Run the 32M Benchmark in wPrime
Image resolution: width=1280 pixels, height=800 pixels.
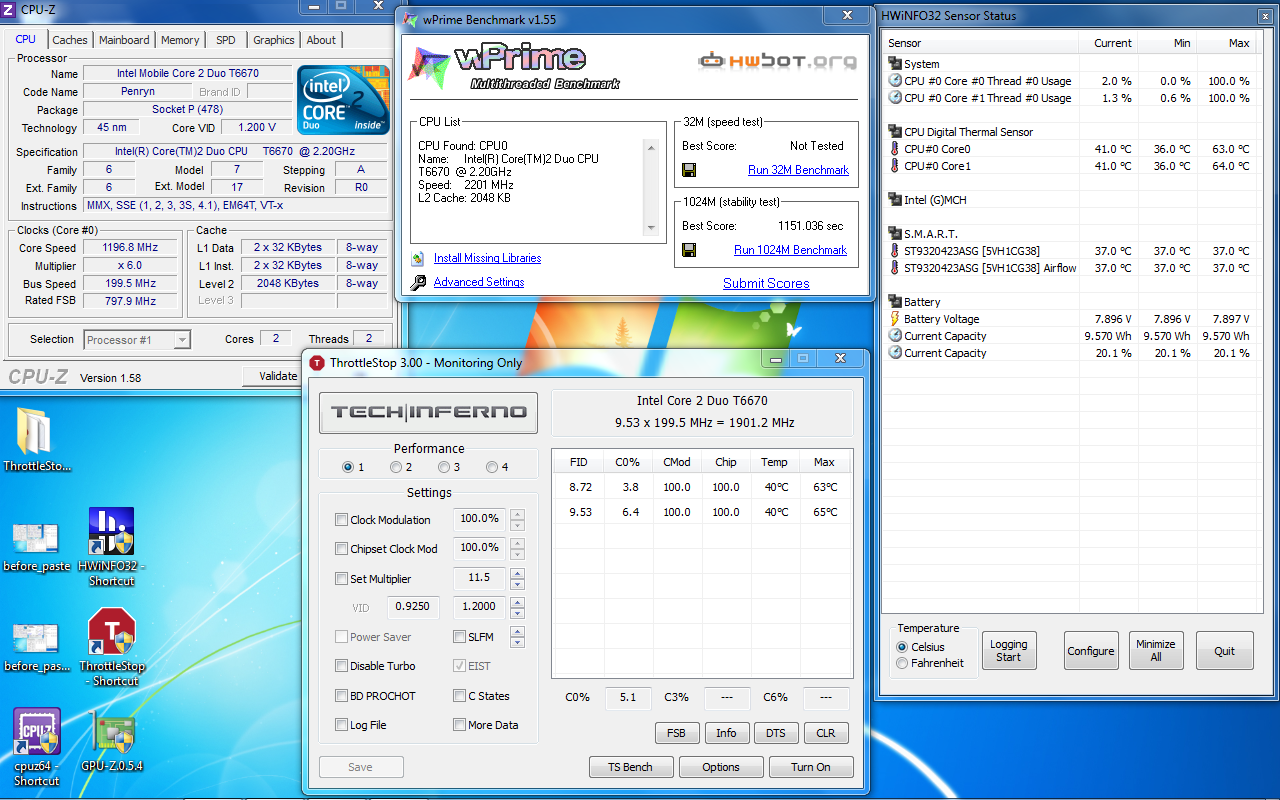tap(798, 170)
